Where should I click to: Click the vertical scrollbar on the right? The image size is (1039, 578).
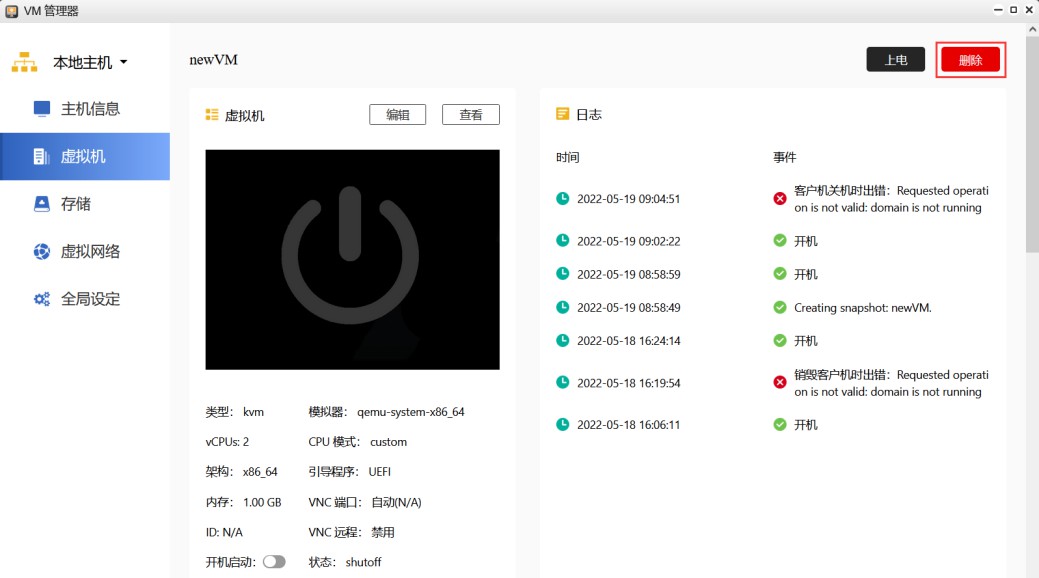1031,150
